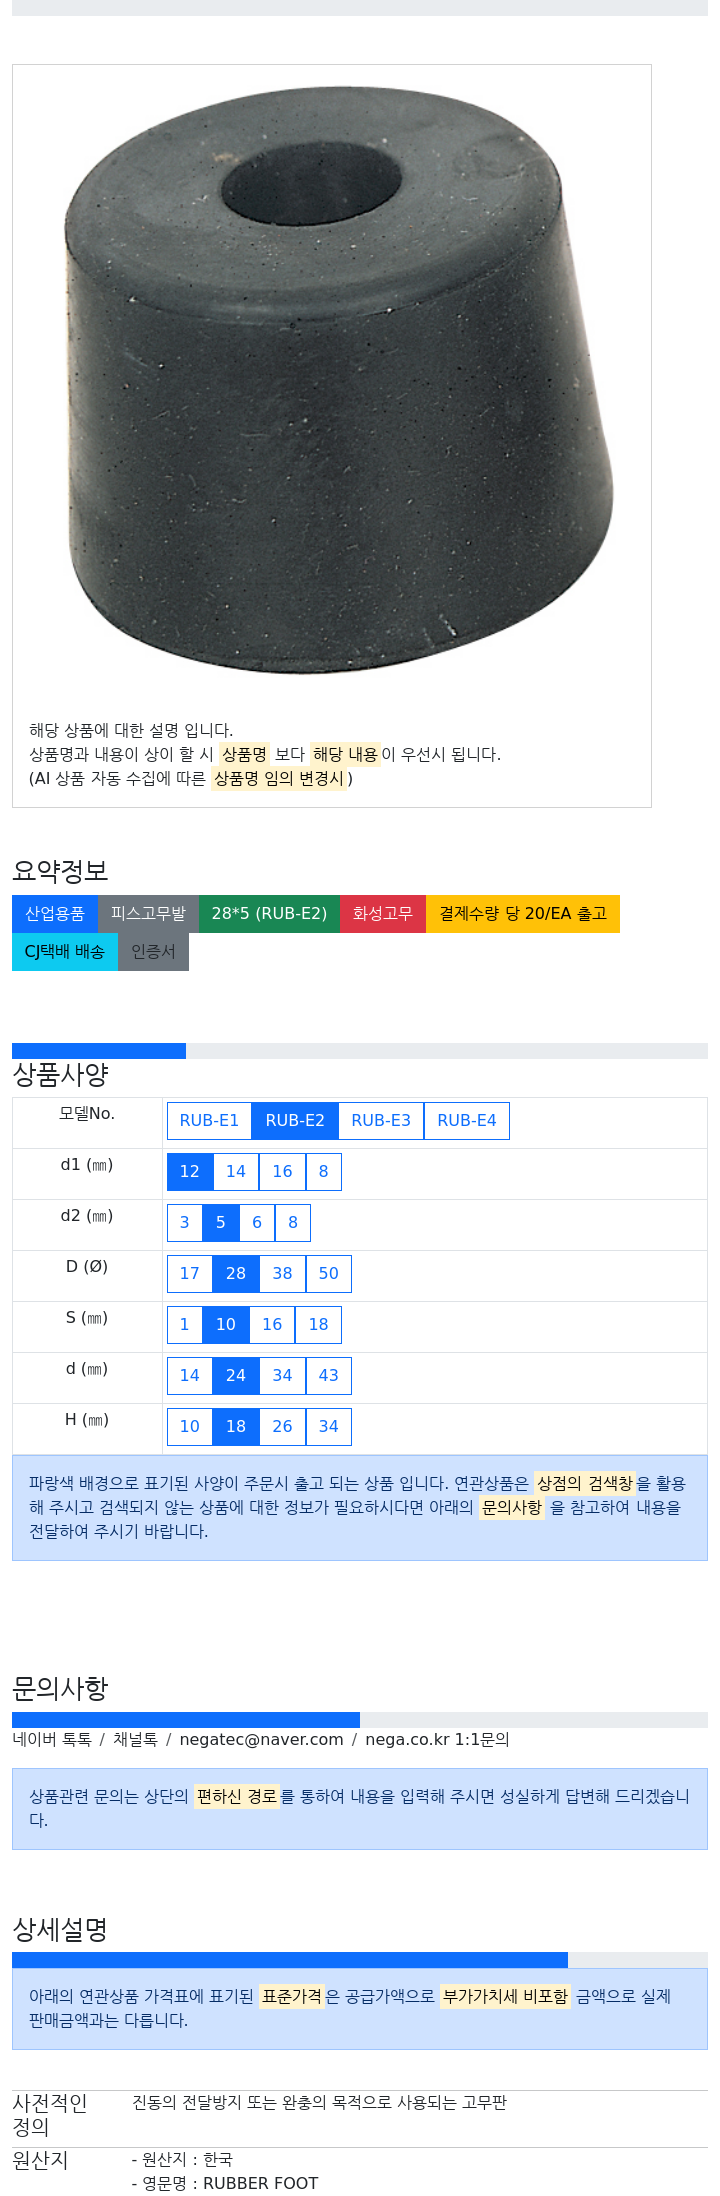Click the CJ택배 배송 cyan tag
Screen dimensions: 720x2196
(65, 951)
